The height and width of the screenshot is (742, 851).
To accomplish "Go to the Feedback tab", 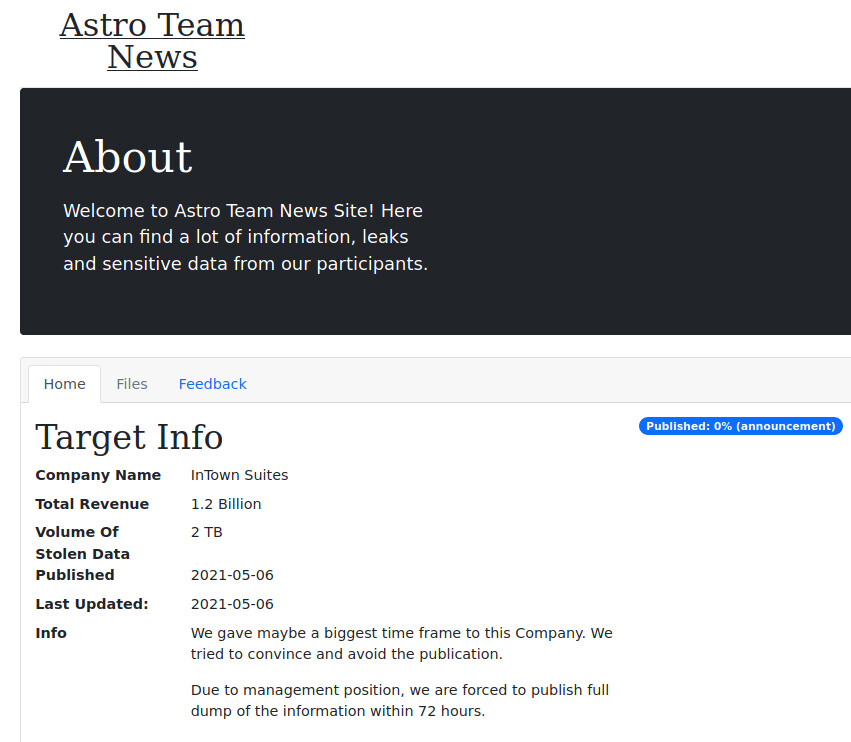I will (x=213, y=384).
